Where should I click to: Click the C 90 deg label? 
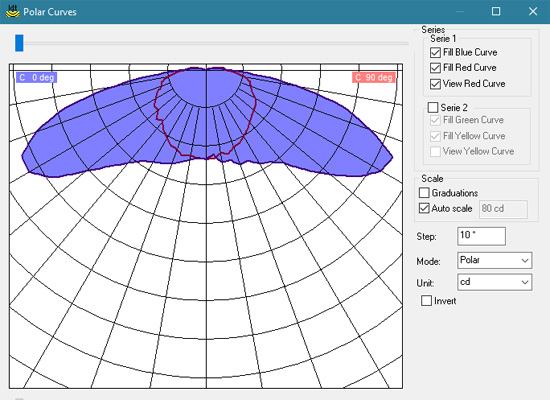tap(374, 78)
